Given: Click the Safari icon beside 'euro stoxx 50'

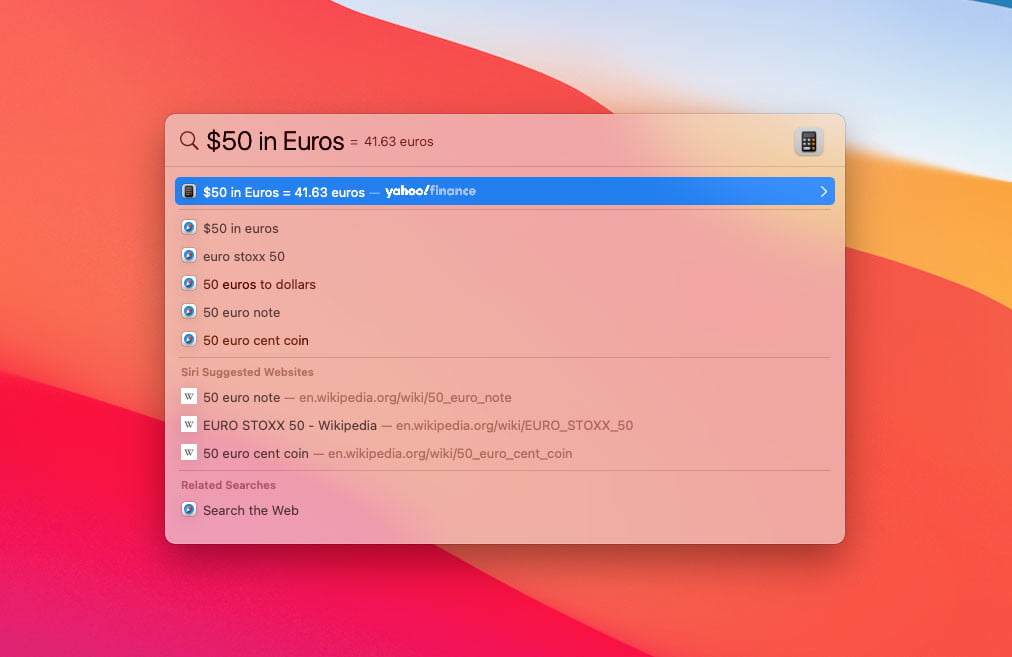Looking at the screenshot, I should click(189, 256).
